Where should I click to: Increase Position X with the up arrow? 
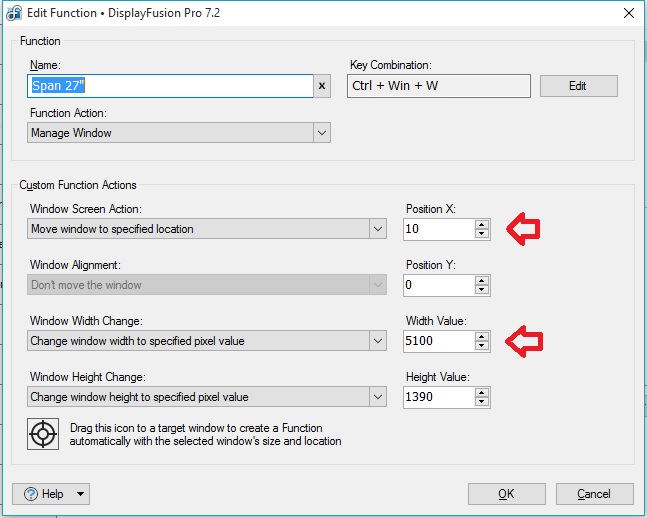pos(482,224)
